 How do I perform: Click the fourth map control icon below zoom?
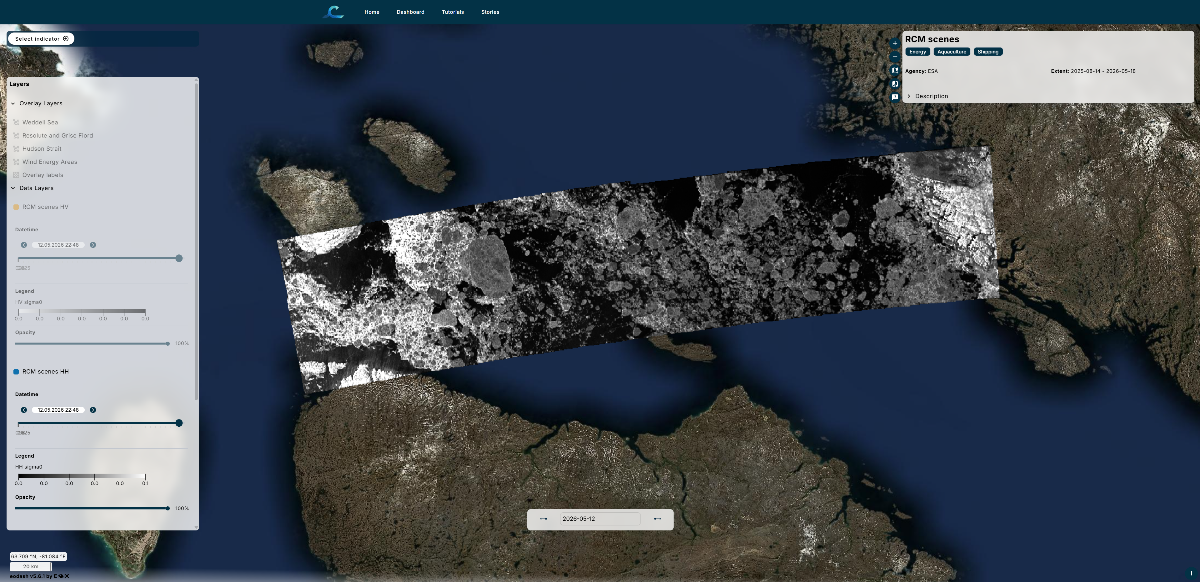[x=895, y=84]
